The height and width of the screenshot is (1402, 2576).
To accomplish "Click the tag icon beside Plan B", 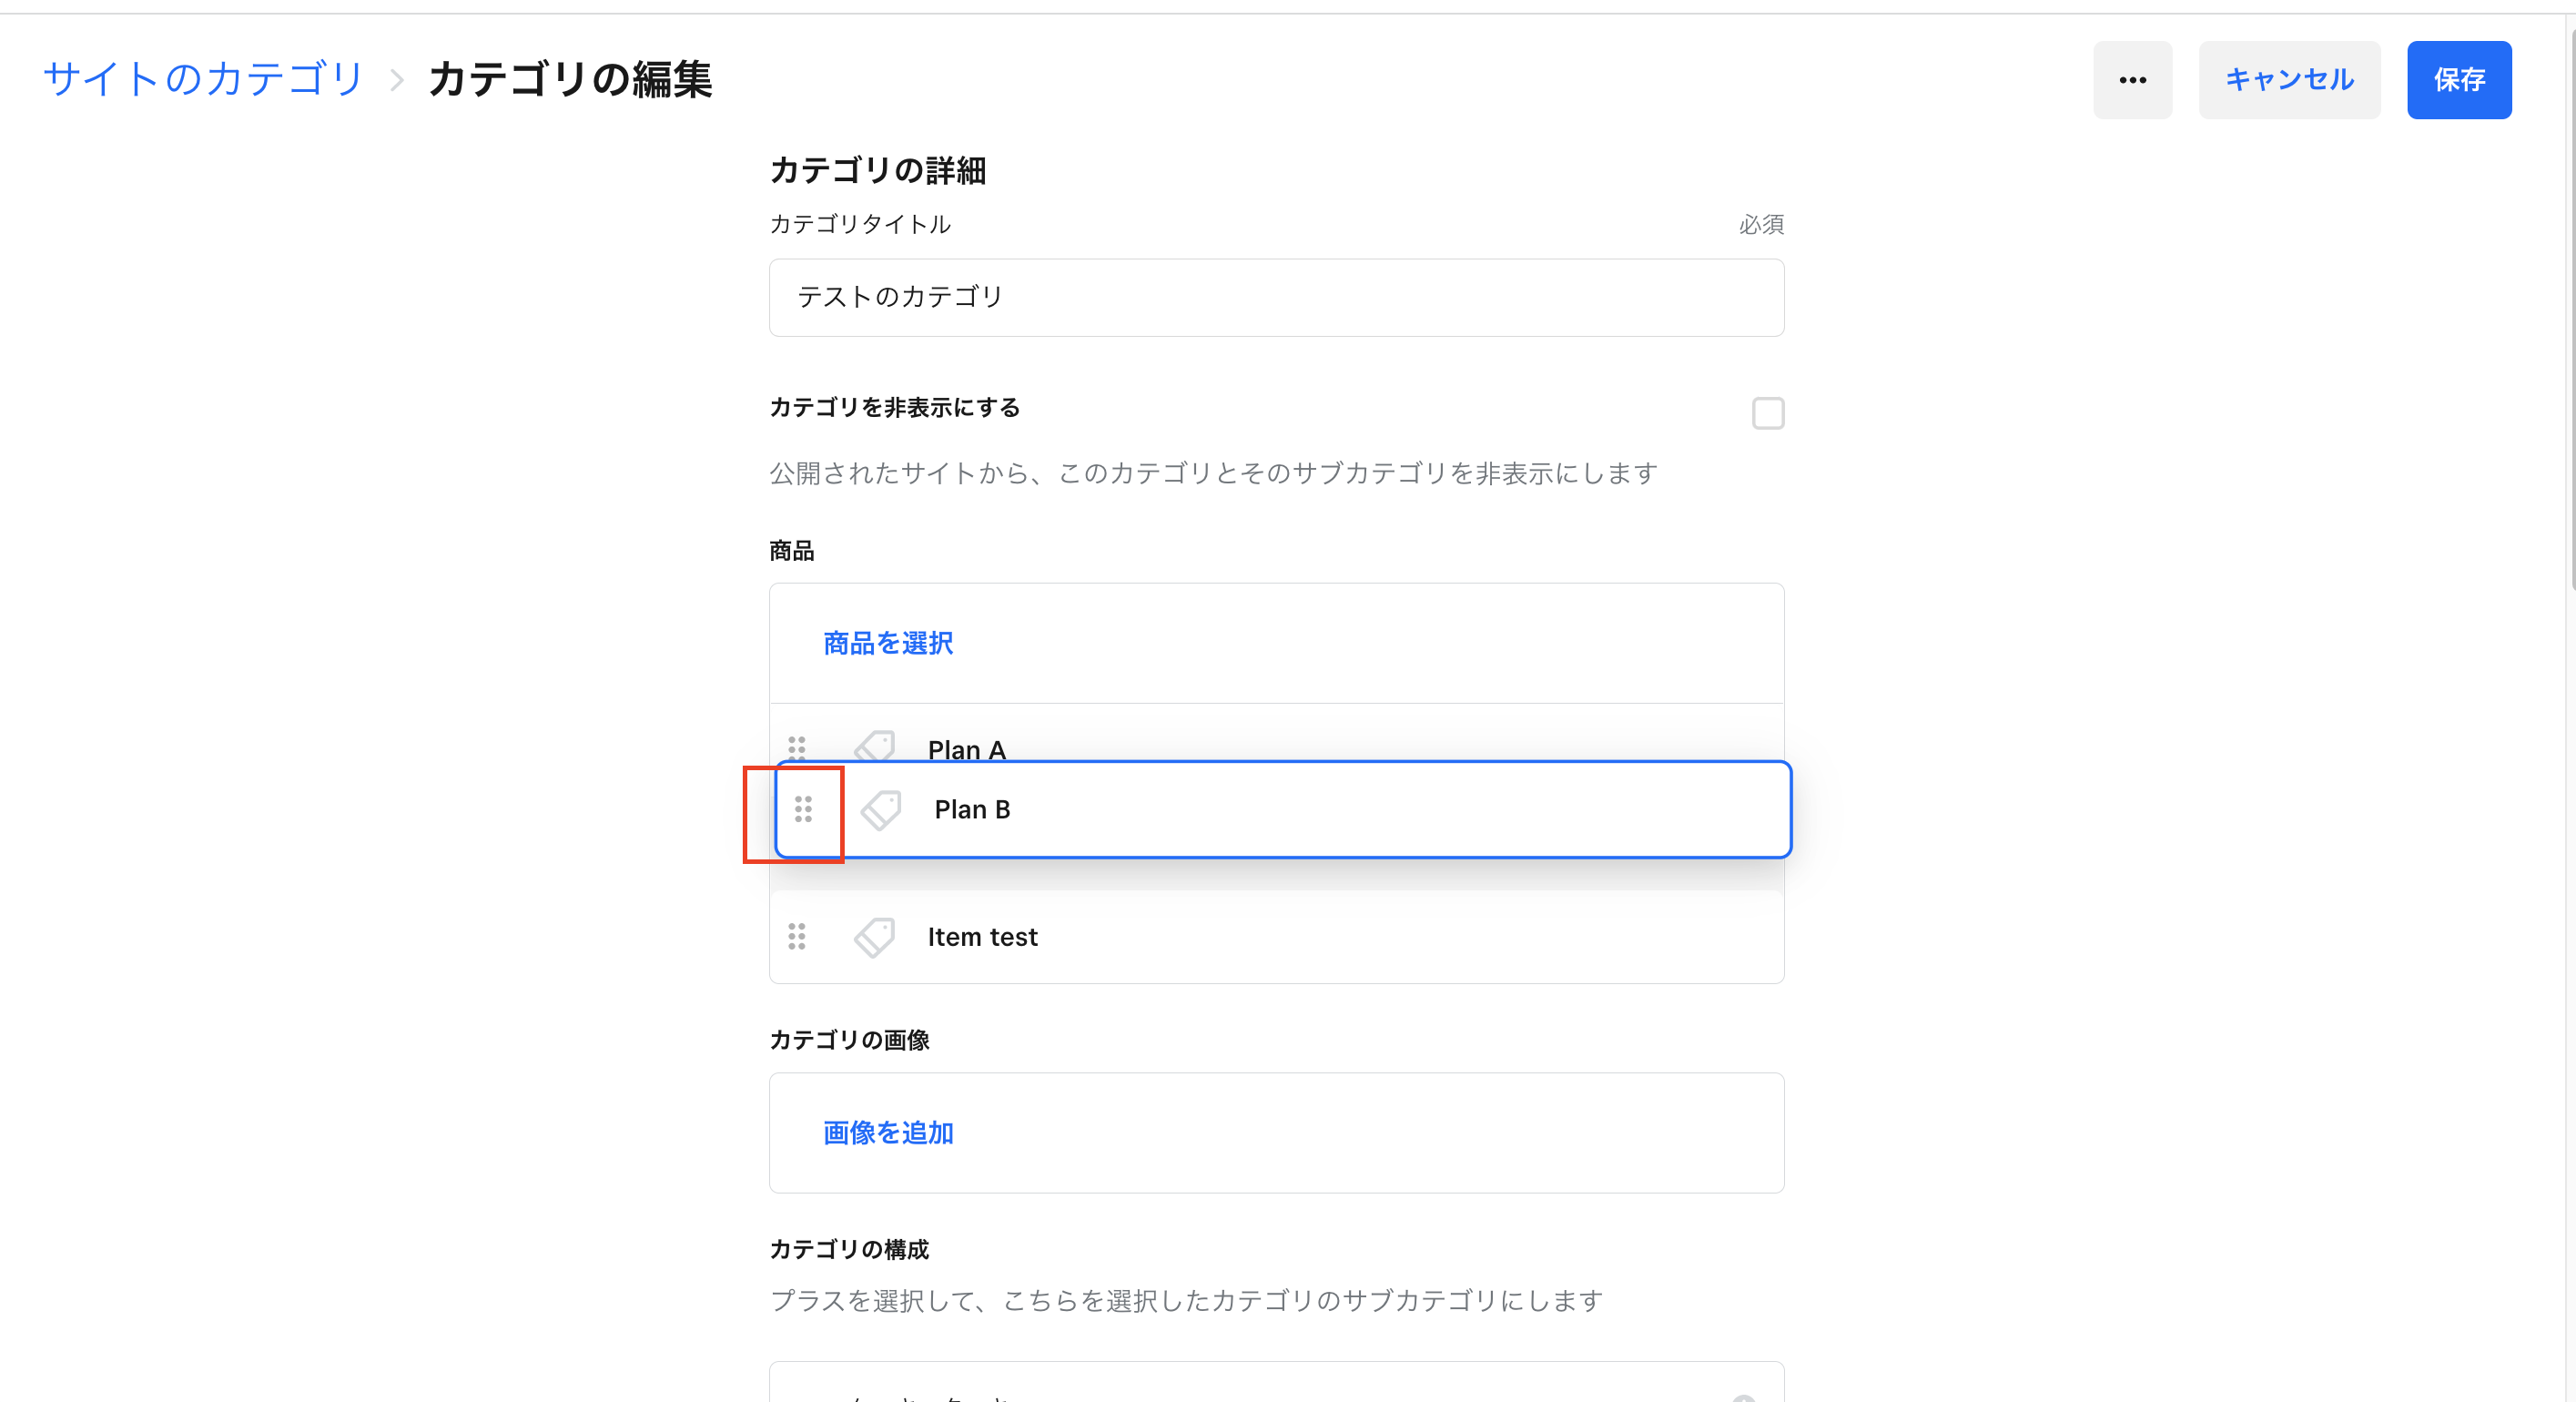I will pyautogui.click(x=881, y=809).
